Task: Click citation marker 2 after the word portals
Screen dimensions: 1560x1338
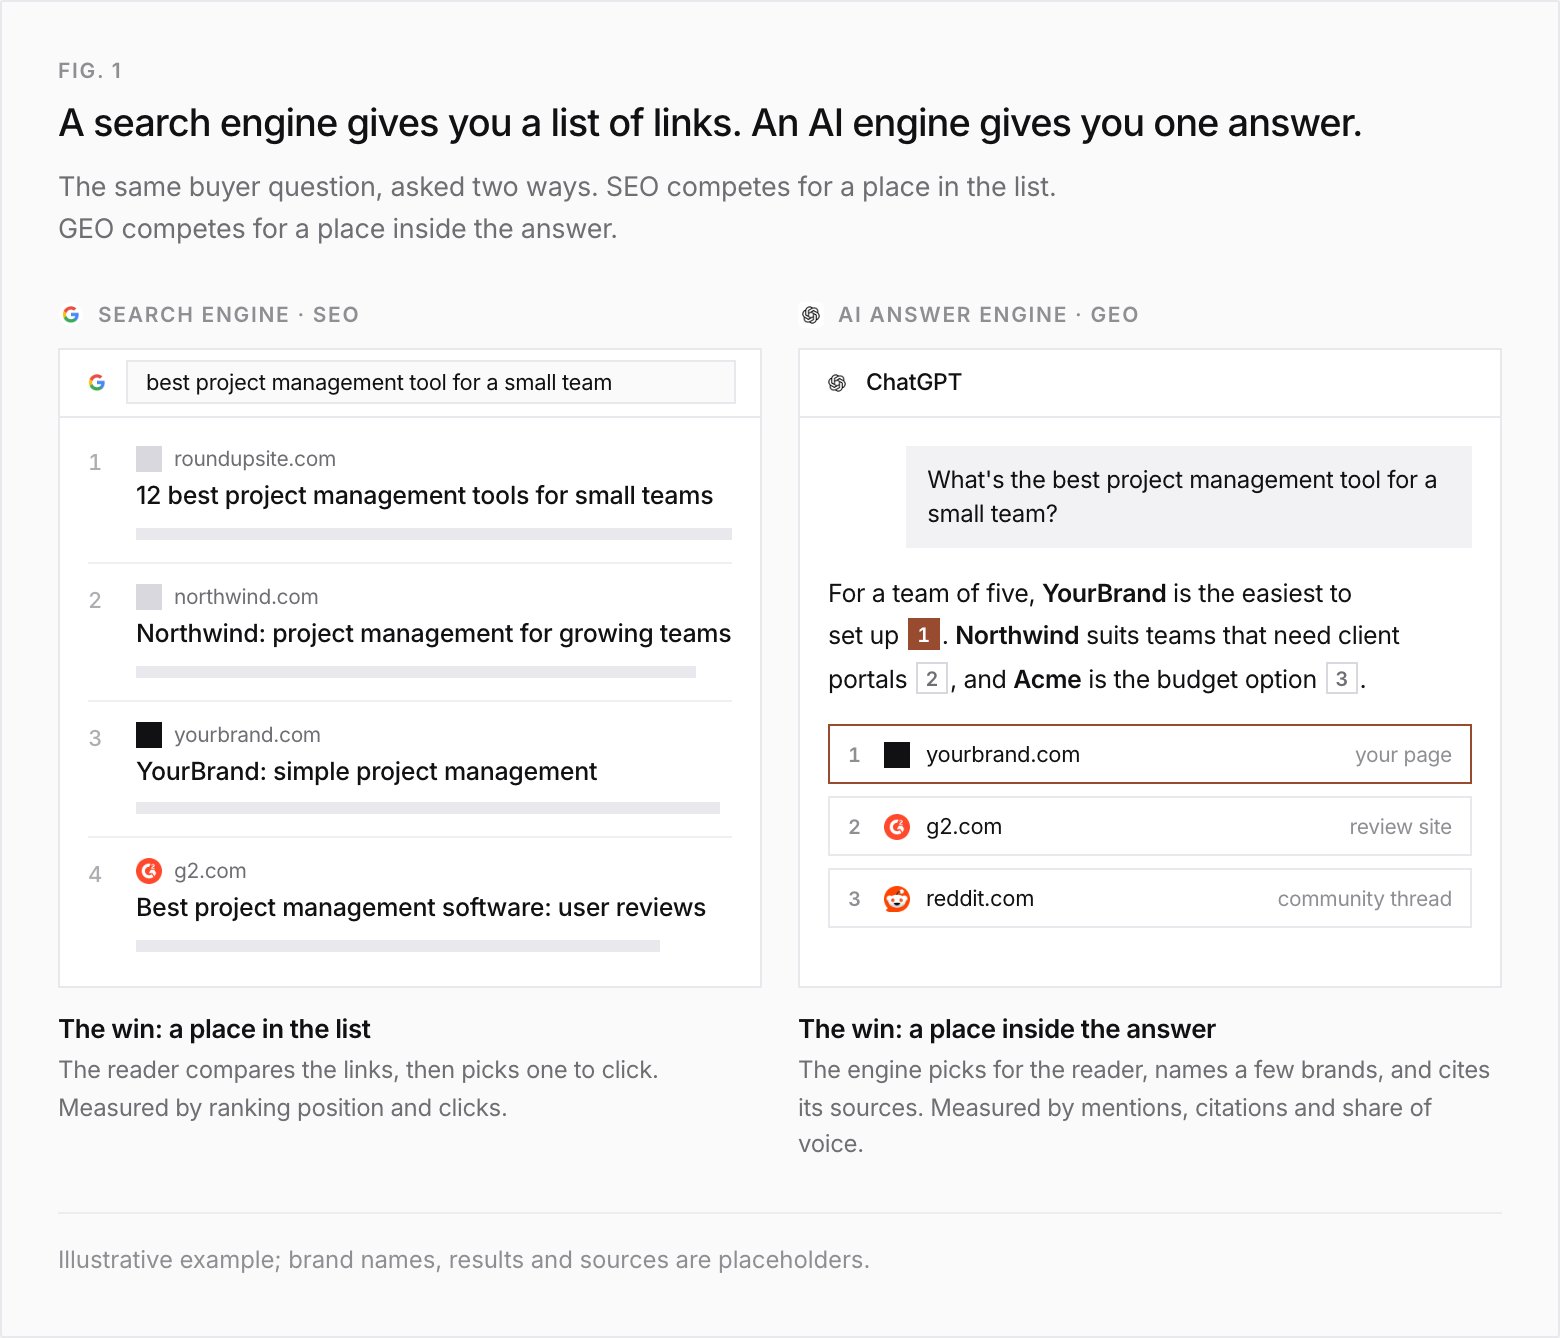Action: 932,679
